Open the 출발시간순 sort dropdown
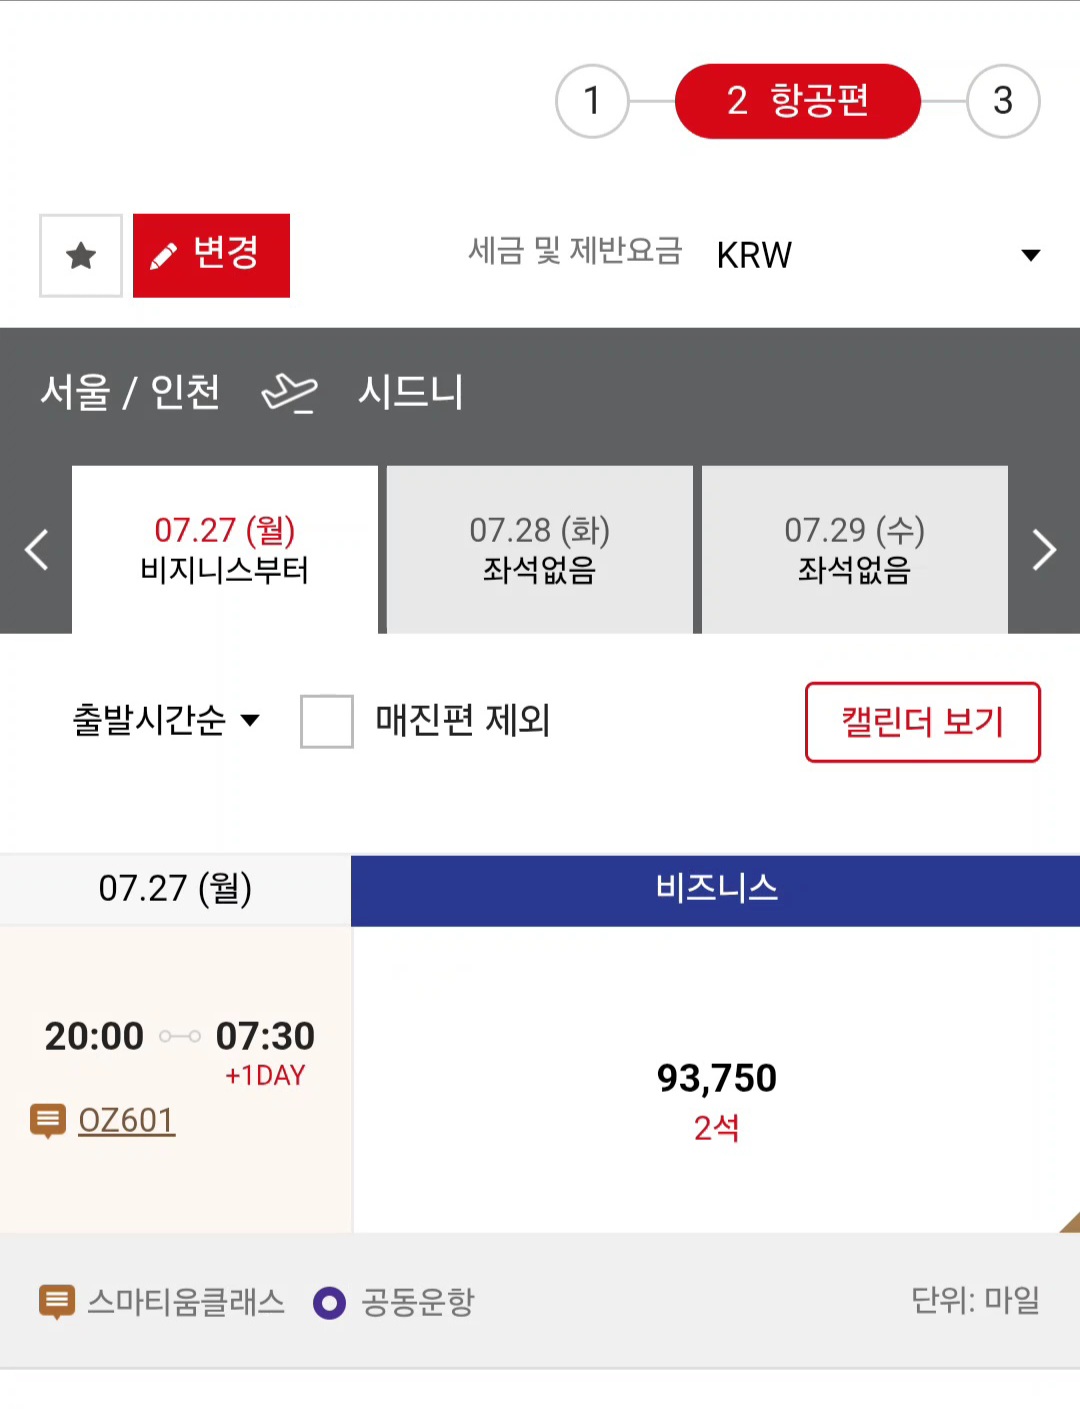This screenshot has height=1409, width=1080. pos(166,720)
